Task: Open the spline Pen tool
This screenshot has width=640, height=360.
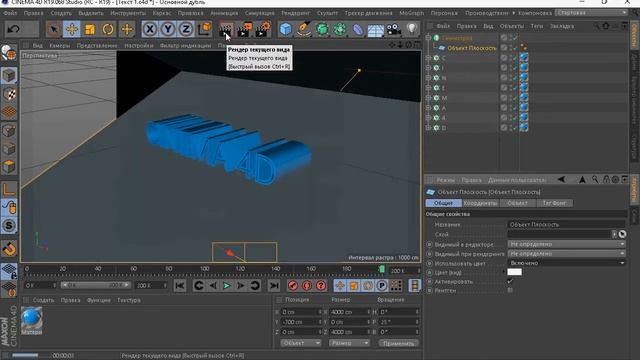Action: [x=304, y=29]
